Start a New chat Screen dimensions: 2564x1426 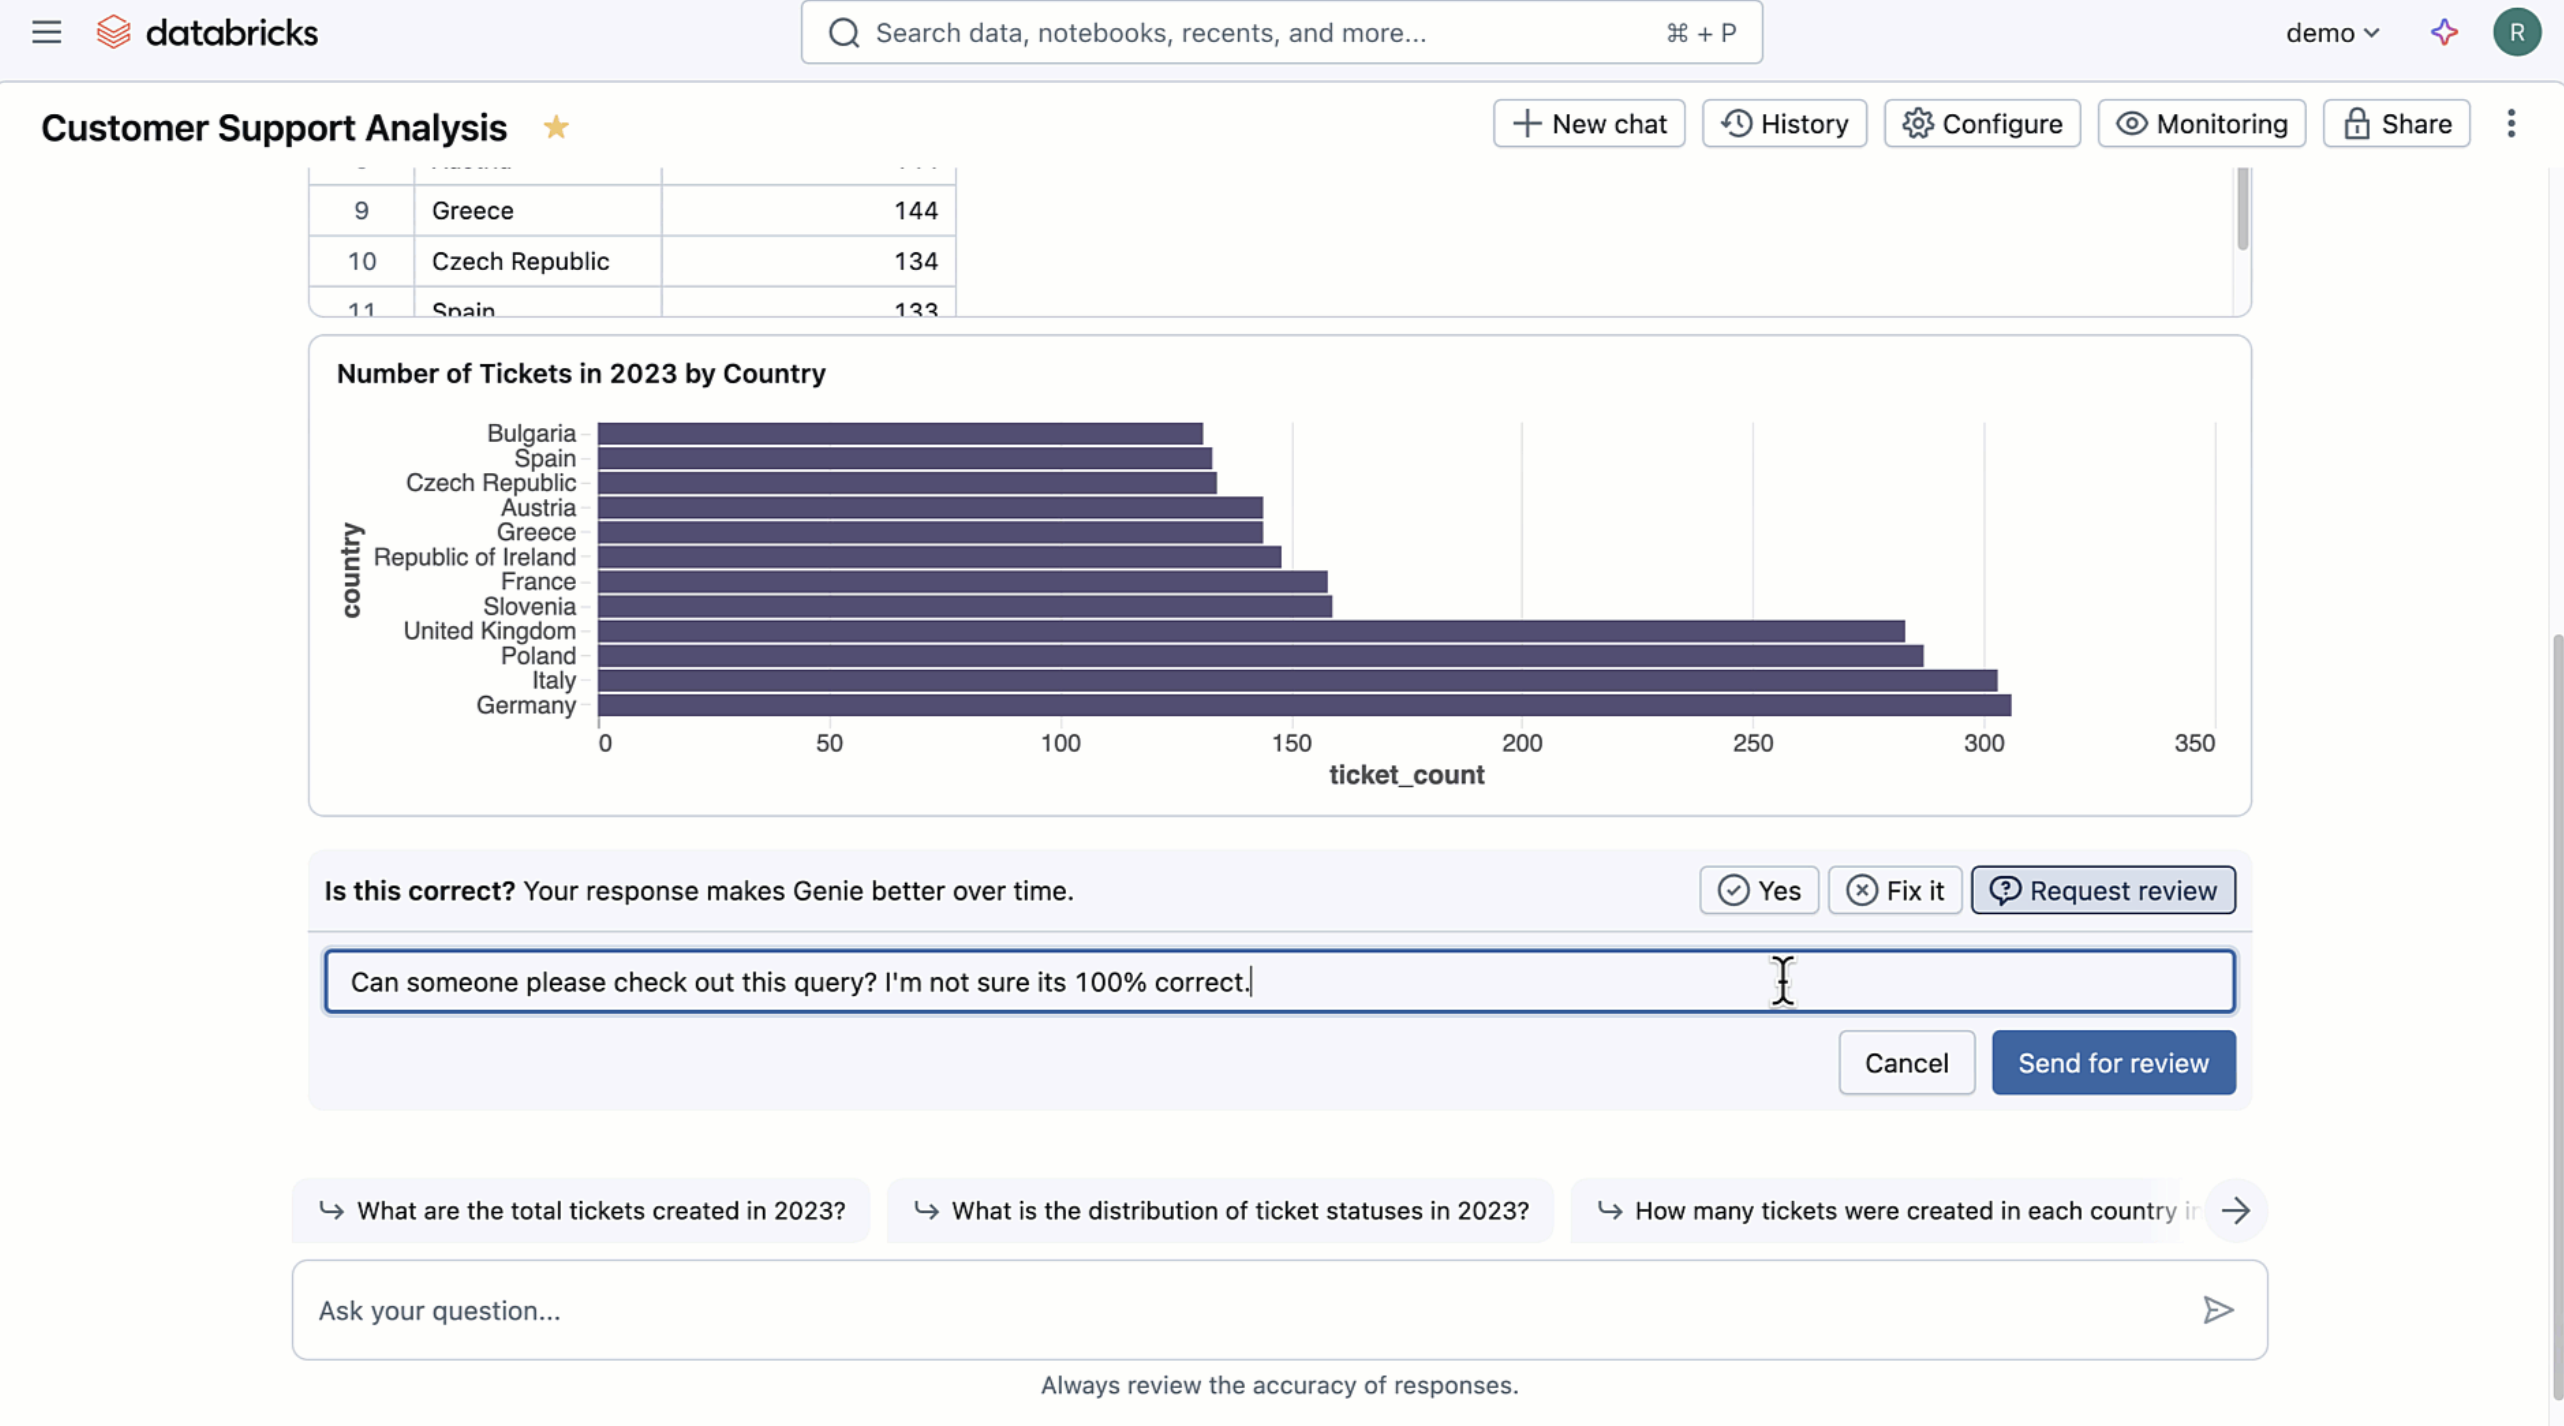click(x=1589, y=124)
